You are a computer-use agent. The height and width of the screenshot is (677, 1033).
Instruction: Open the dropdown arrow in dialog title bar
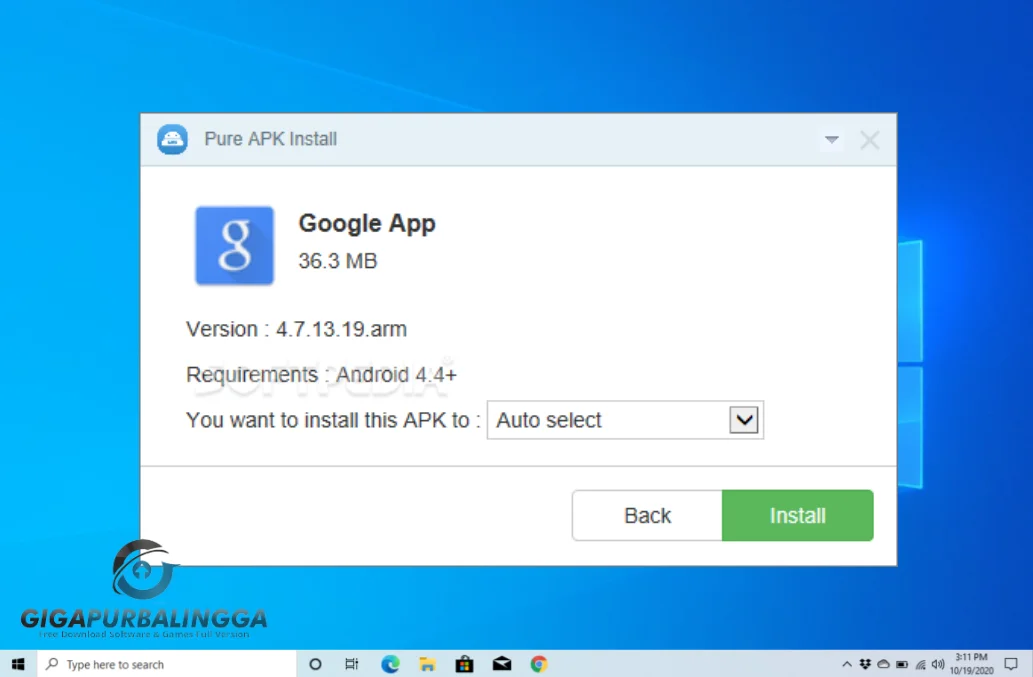coord(832,140)
